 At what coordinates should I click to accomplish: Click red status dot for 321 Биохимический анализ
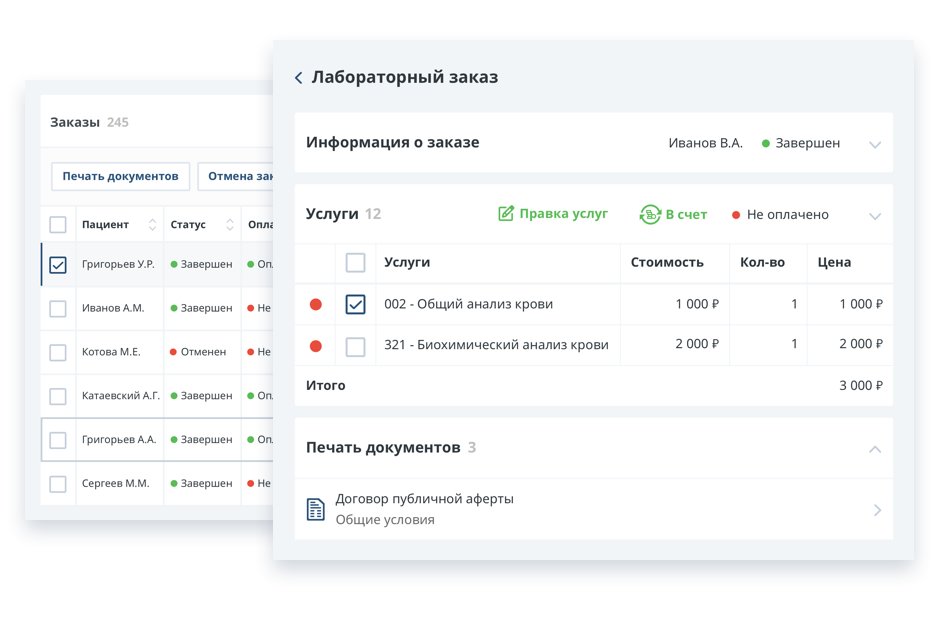316,346
